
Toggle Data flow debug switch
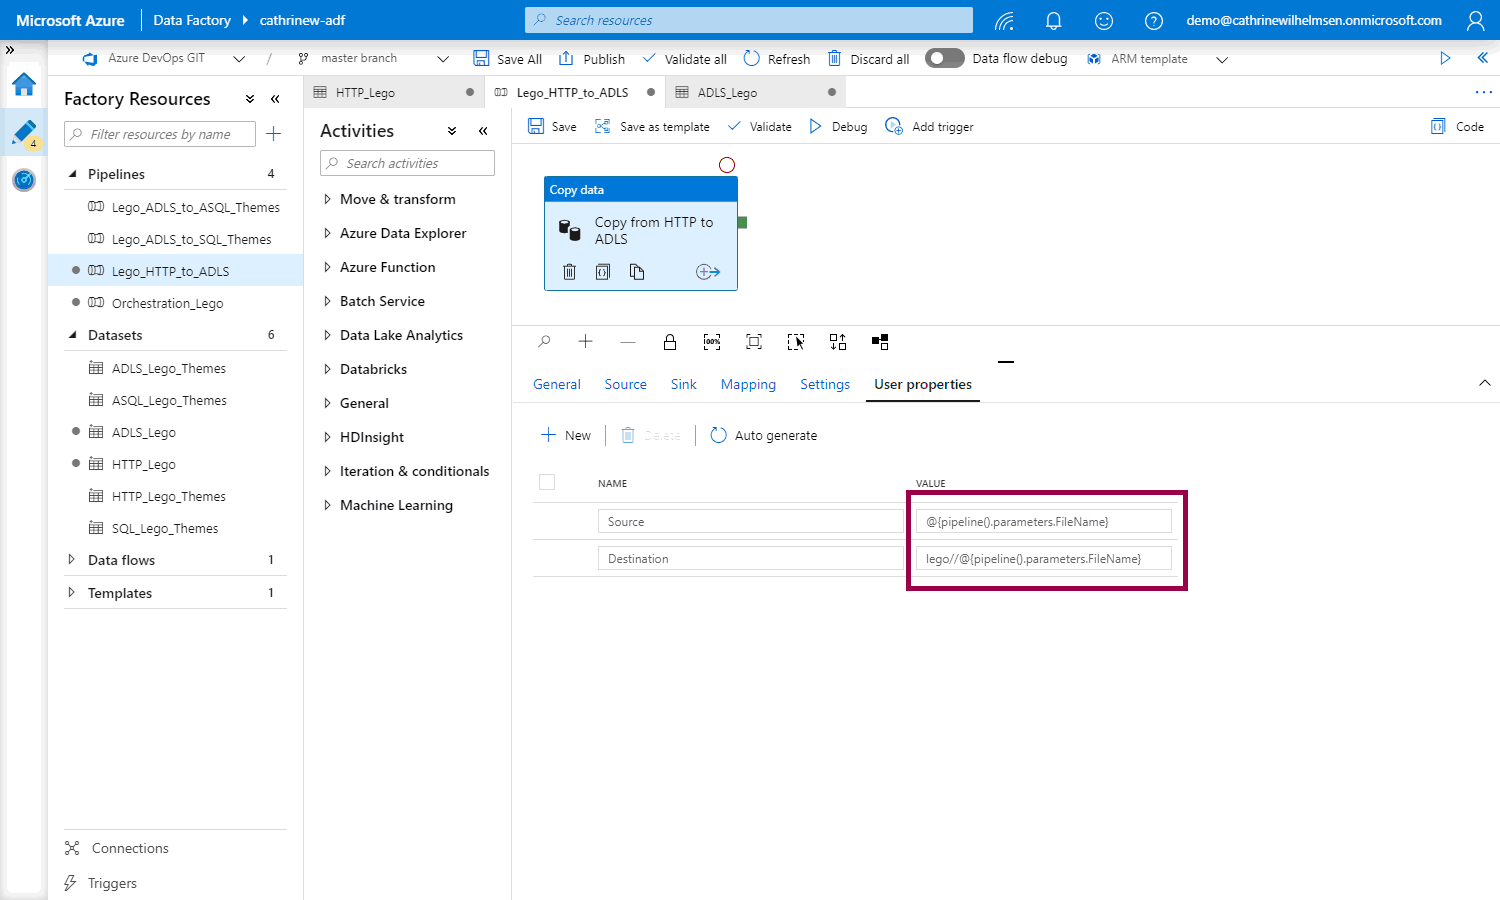[944, 59]
